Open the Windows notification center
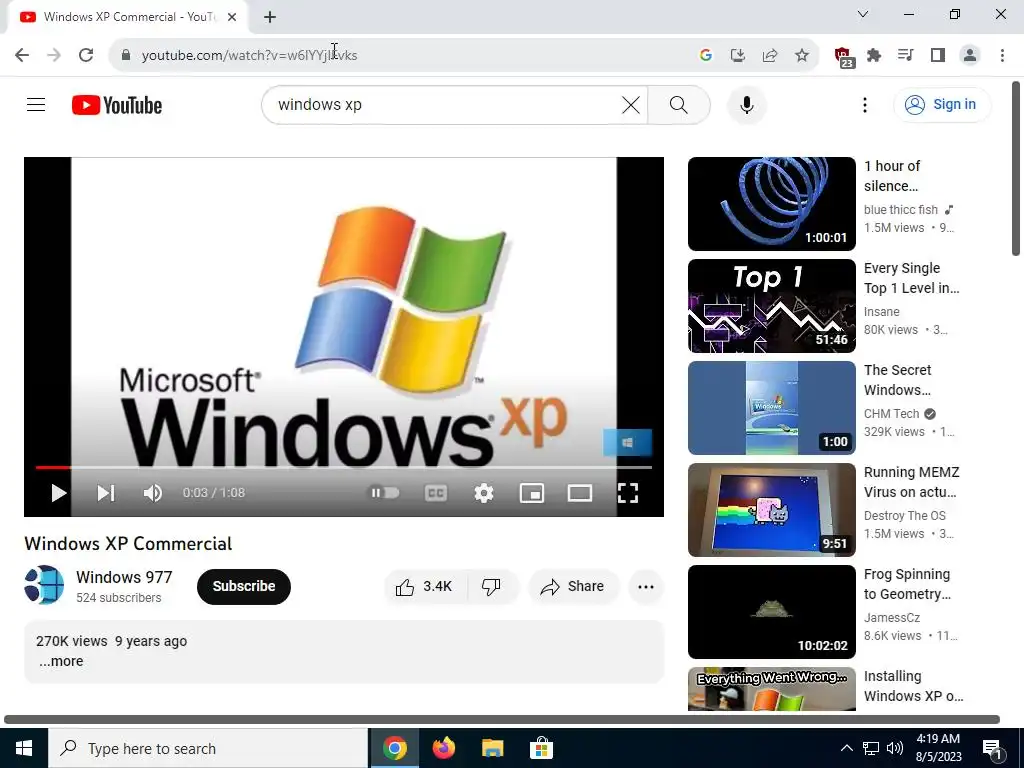Image resolution: width=1024 pixels, height=768 pixels. tap(993, 750)
